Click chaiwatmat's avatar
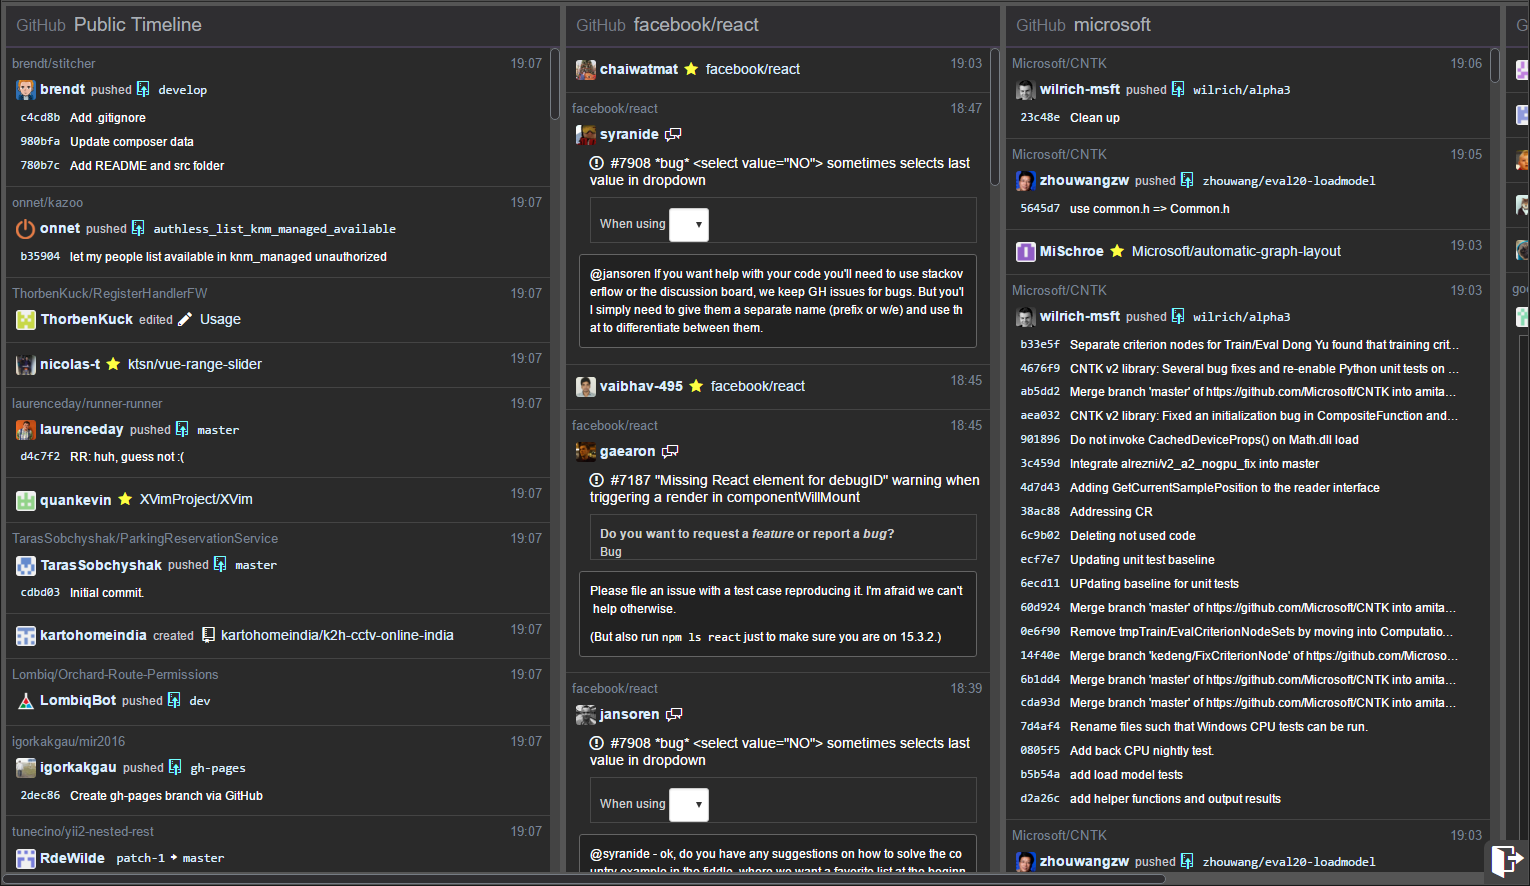The height and width of the screenshot is (886, 1530). (x=586, y=70)
